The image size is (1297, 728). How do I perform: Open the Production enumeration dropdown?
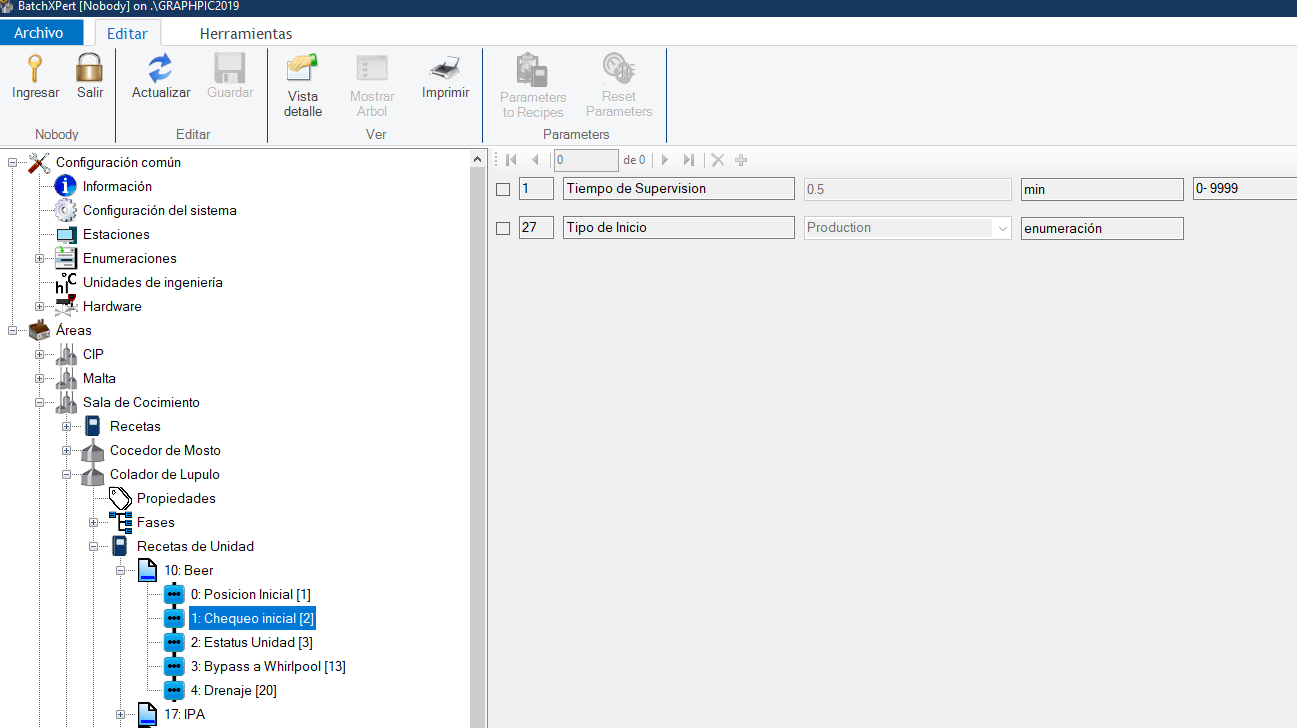[x=1003, y=227]
